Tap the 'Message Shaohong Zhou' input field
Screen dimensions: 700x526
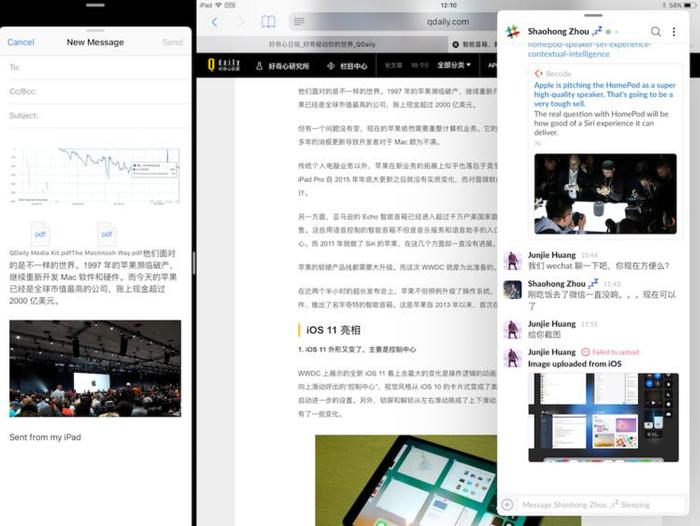(600, 505)
